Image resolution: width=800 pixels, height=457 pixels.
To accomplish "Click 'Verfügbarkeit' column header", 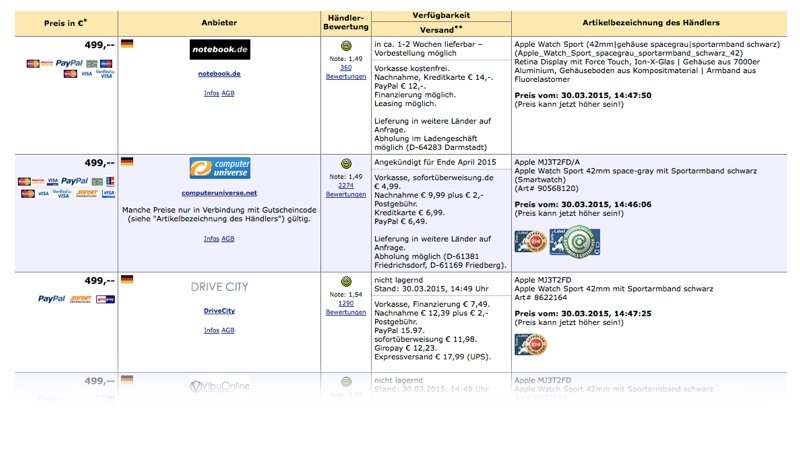I will [x=441, y=15].
